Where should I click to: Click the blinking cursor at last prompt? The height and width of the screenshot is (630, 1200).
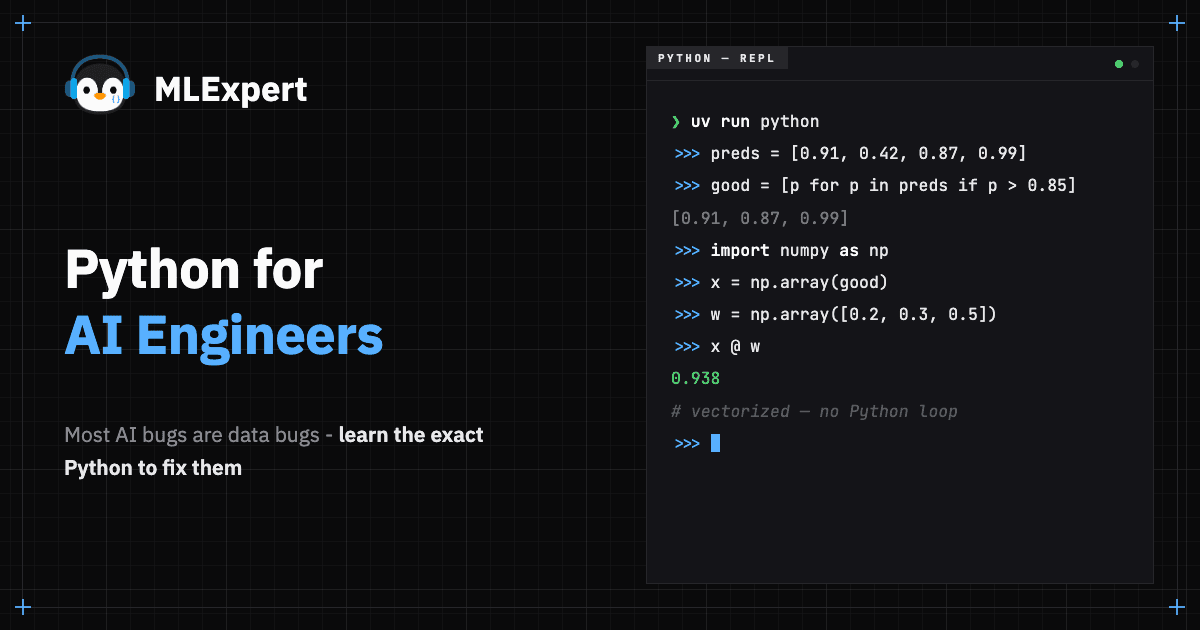click(x=715, y=443)
